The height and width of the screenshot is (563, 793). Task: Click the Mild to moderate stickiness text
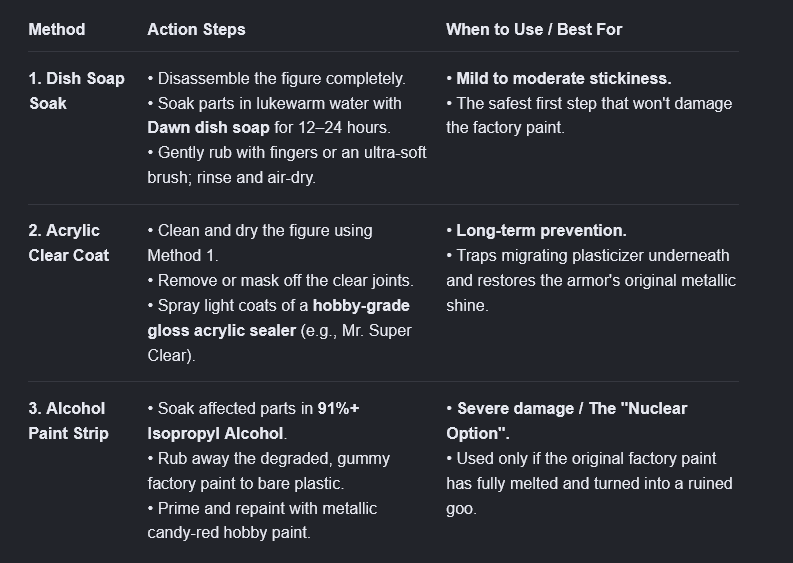pyautogui.click(x=564, y=78)
